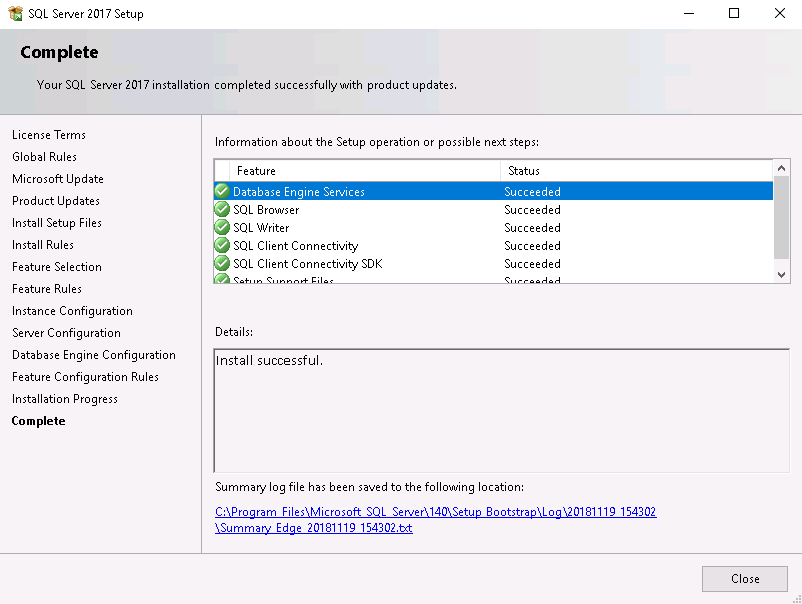The width and height of the screenshot is (802, 604).
Task: Click check icon of SQL Client Connectivity SDK
Action: click(x=222, y=263)
